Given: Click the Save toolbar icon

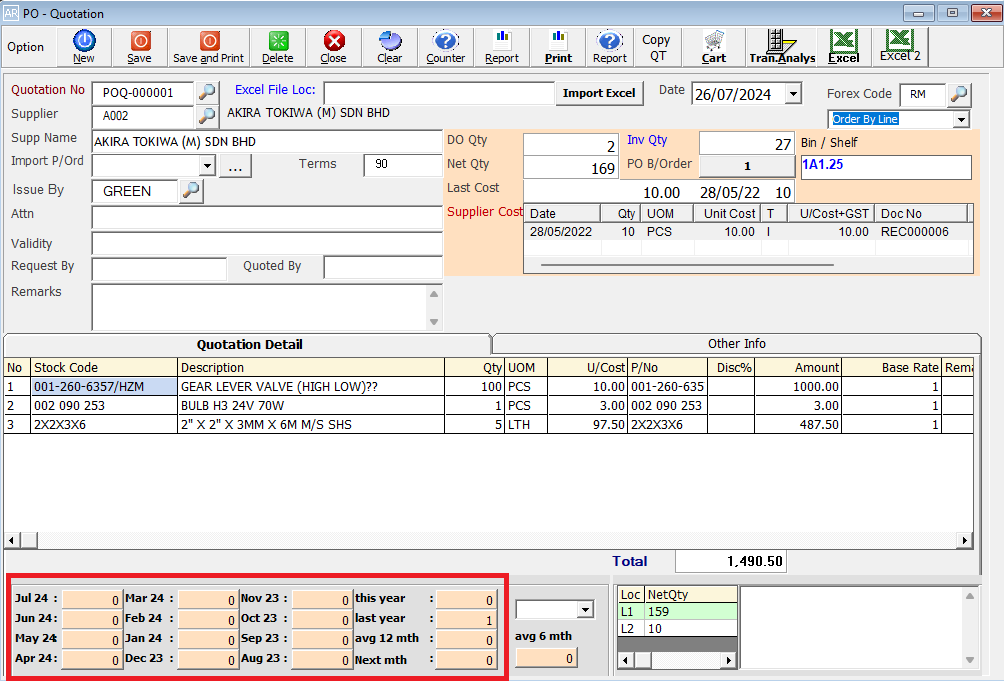Looking at the screenshot, I should 140,47.
